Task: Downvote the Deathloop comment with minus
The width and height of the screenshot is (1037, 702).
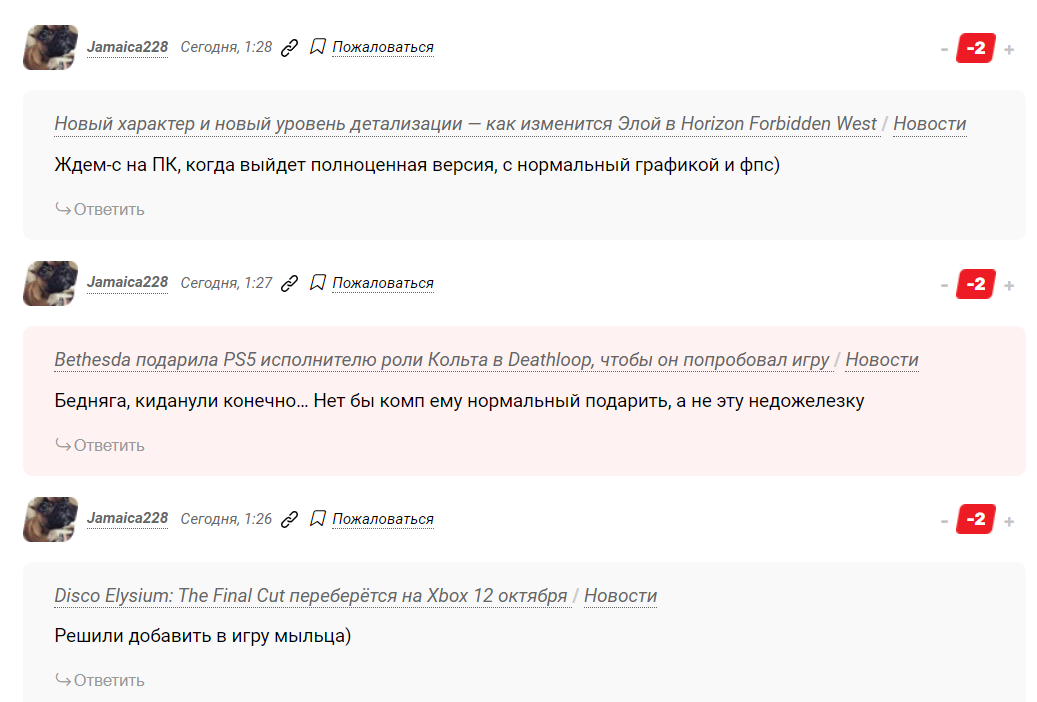Action: tap(944, 286)
